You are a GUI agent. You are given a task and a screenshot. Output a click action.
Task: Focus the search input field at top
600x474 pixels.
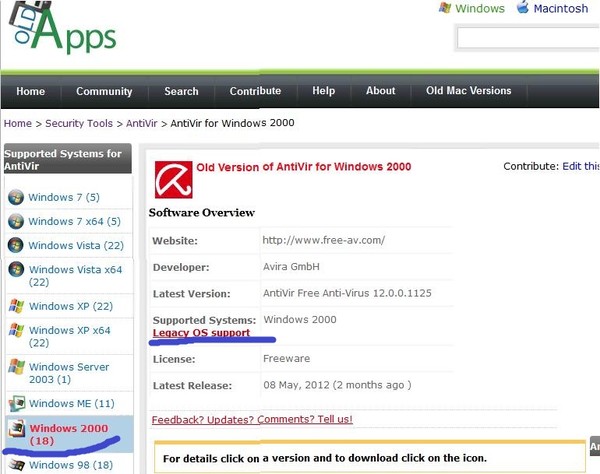(528, 37)
